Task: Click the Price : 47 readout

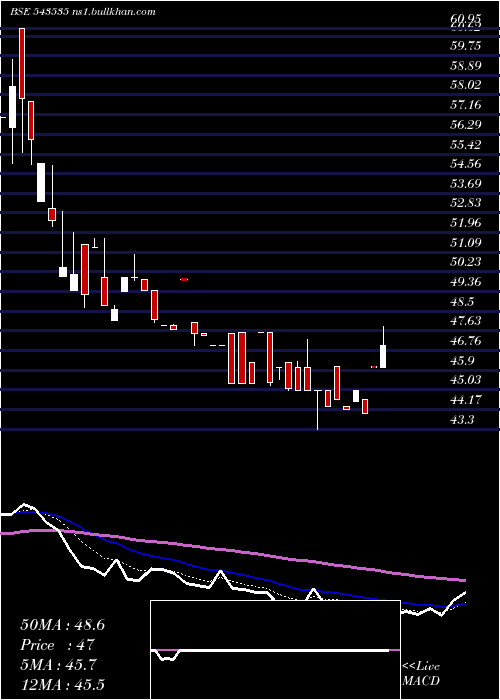Action: coord(57,645)
